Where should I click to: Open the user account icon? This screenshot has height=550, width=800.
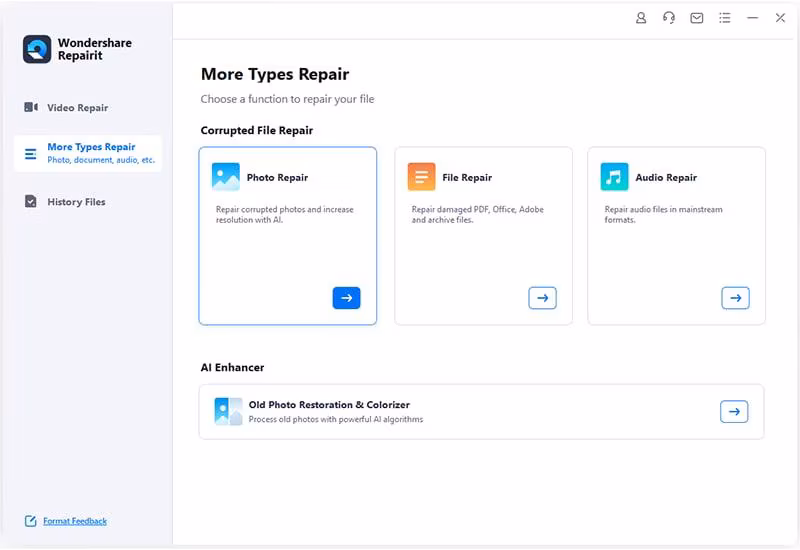[641, 18]
